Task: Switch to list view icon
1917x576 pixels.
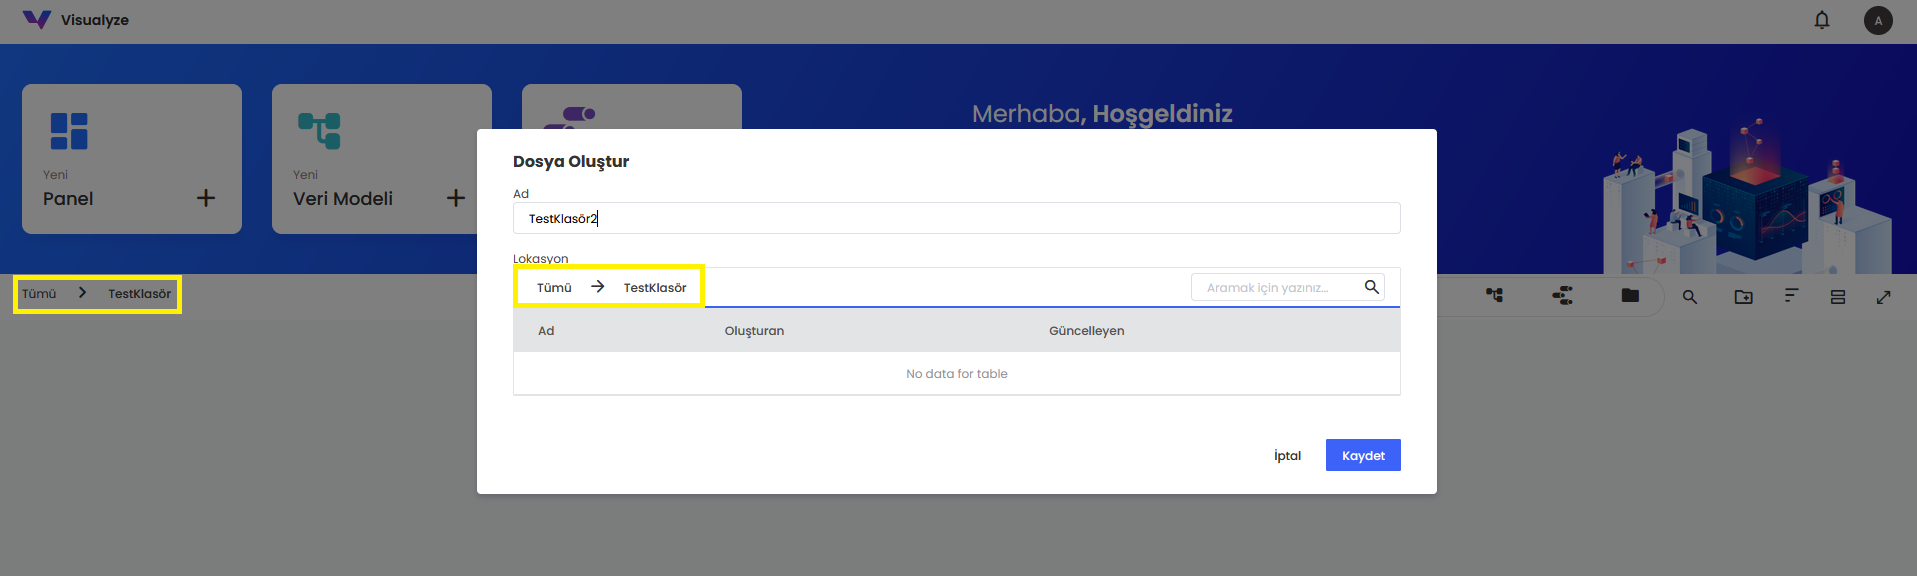Action: 1838,297
